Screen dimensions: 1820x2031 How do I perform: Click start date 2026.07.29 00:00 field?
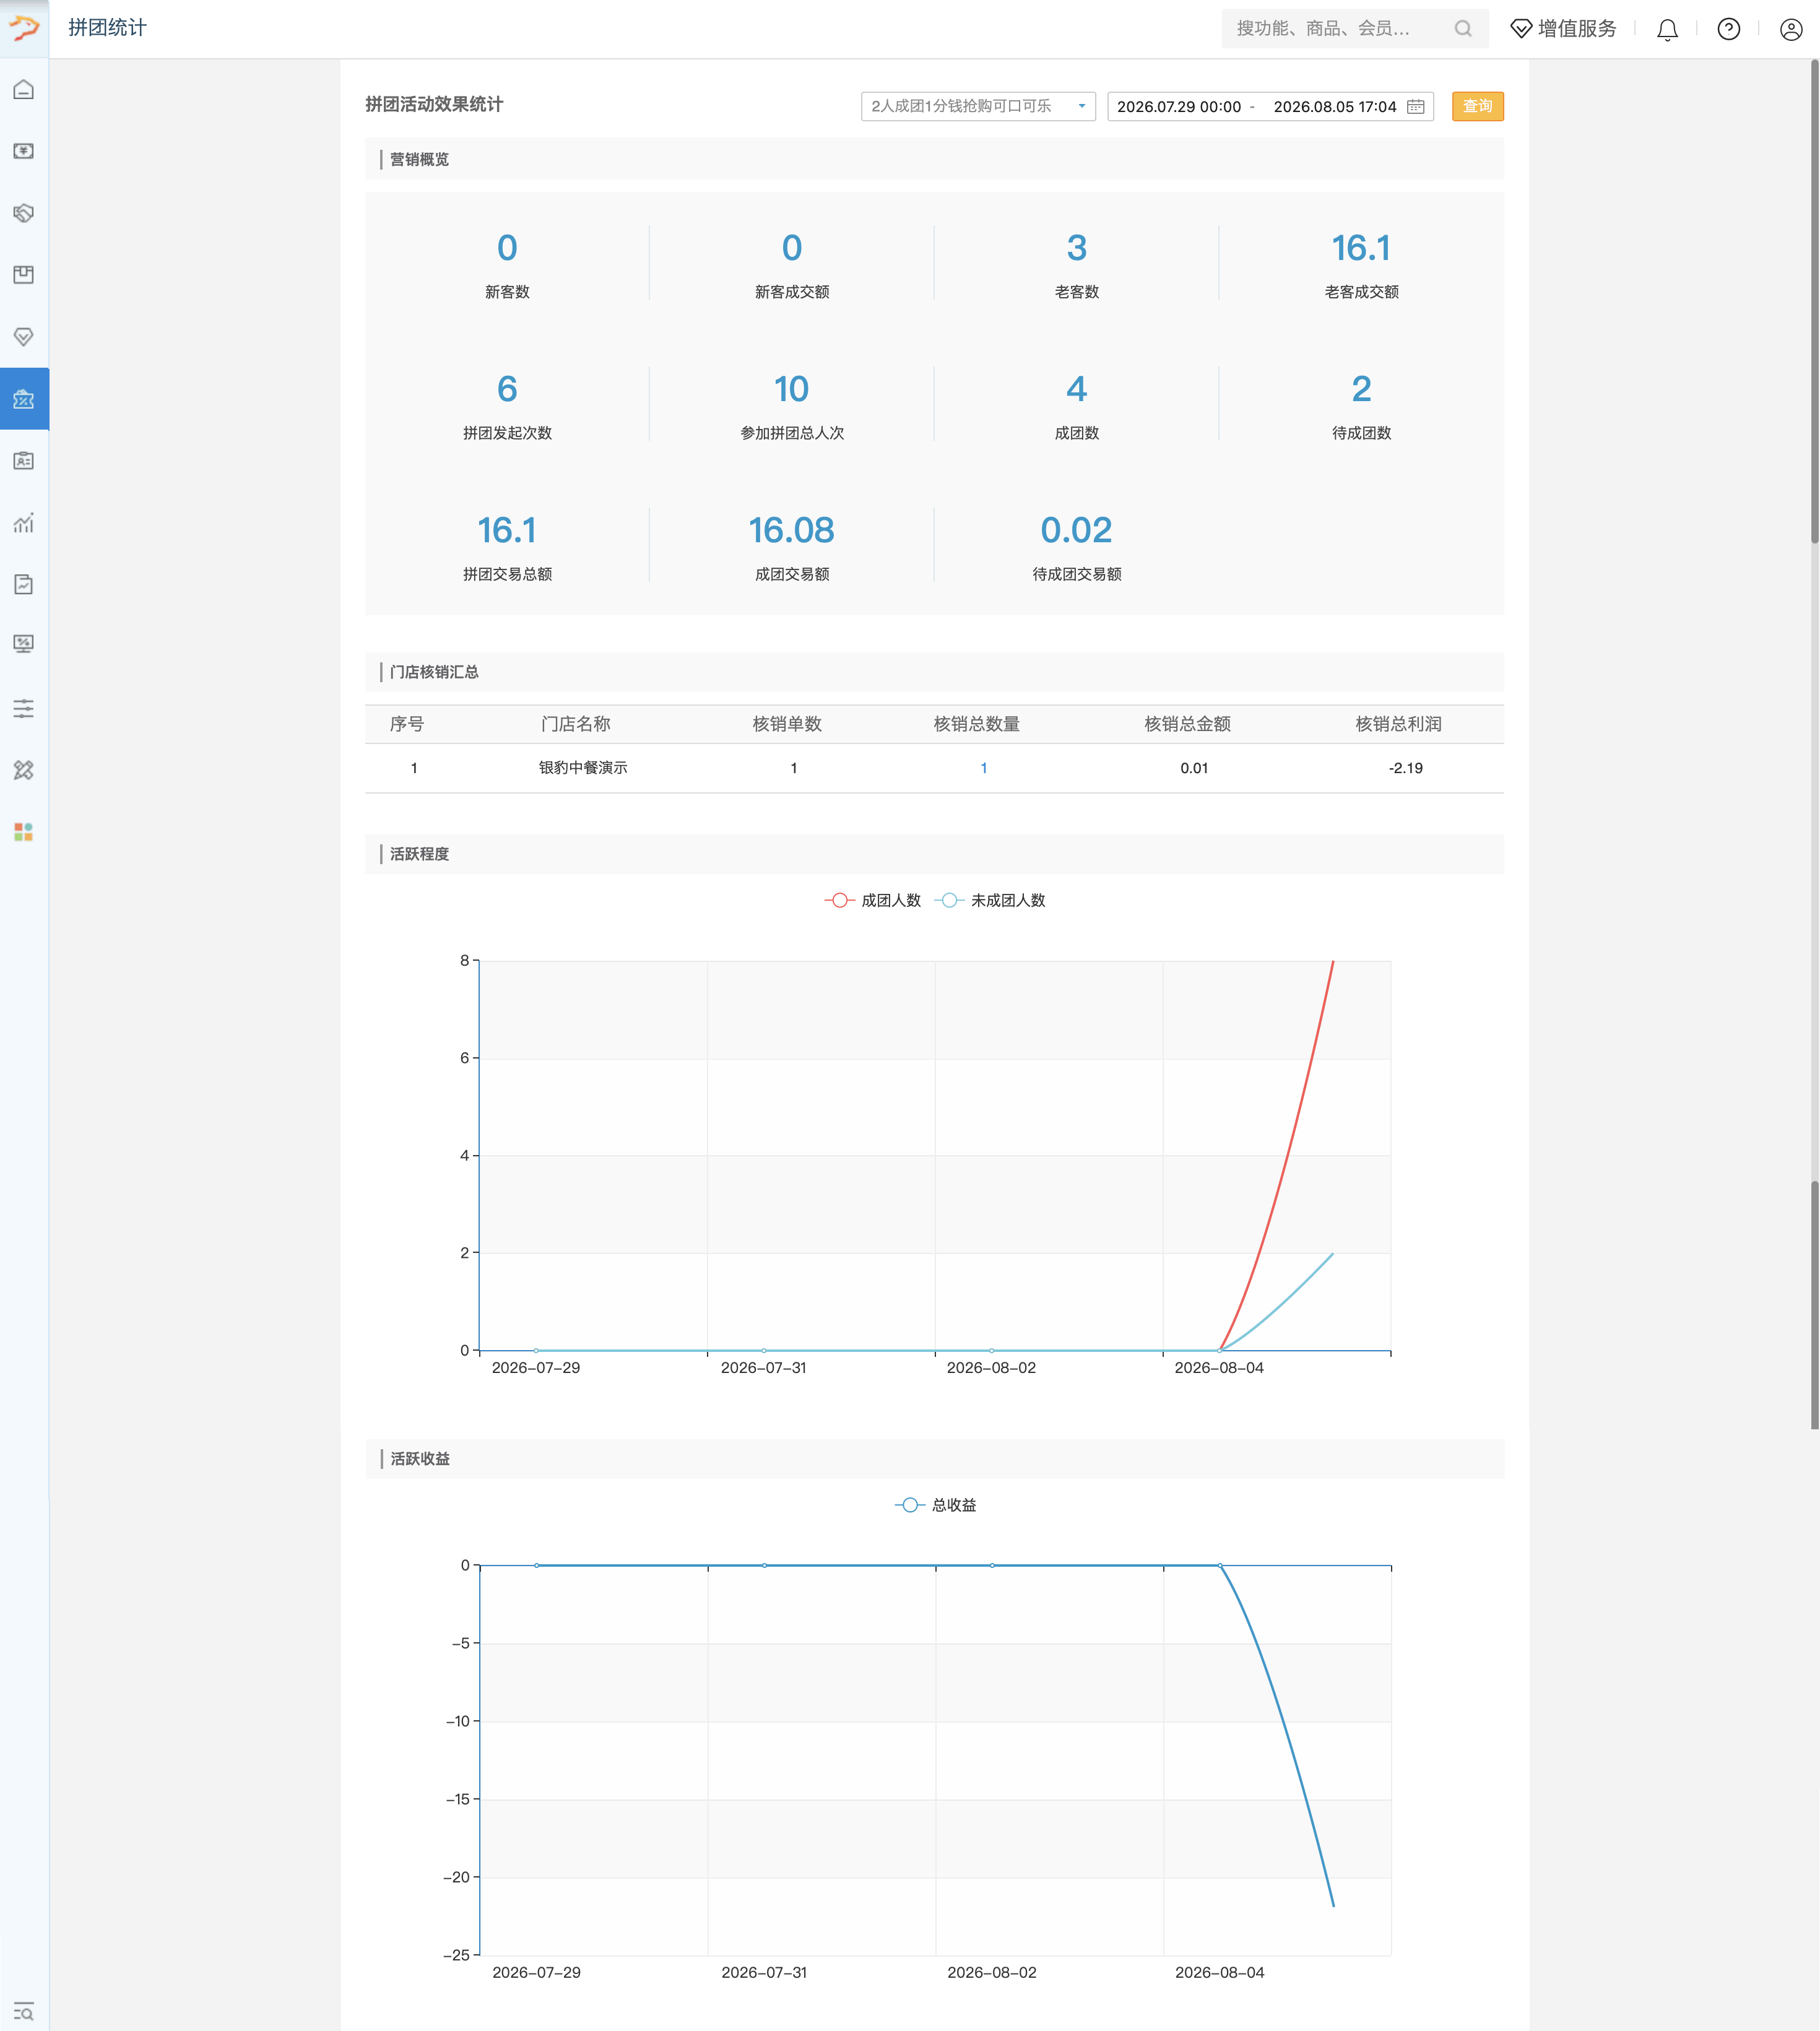[1179, 106]
